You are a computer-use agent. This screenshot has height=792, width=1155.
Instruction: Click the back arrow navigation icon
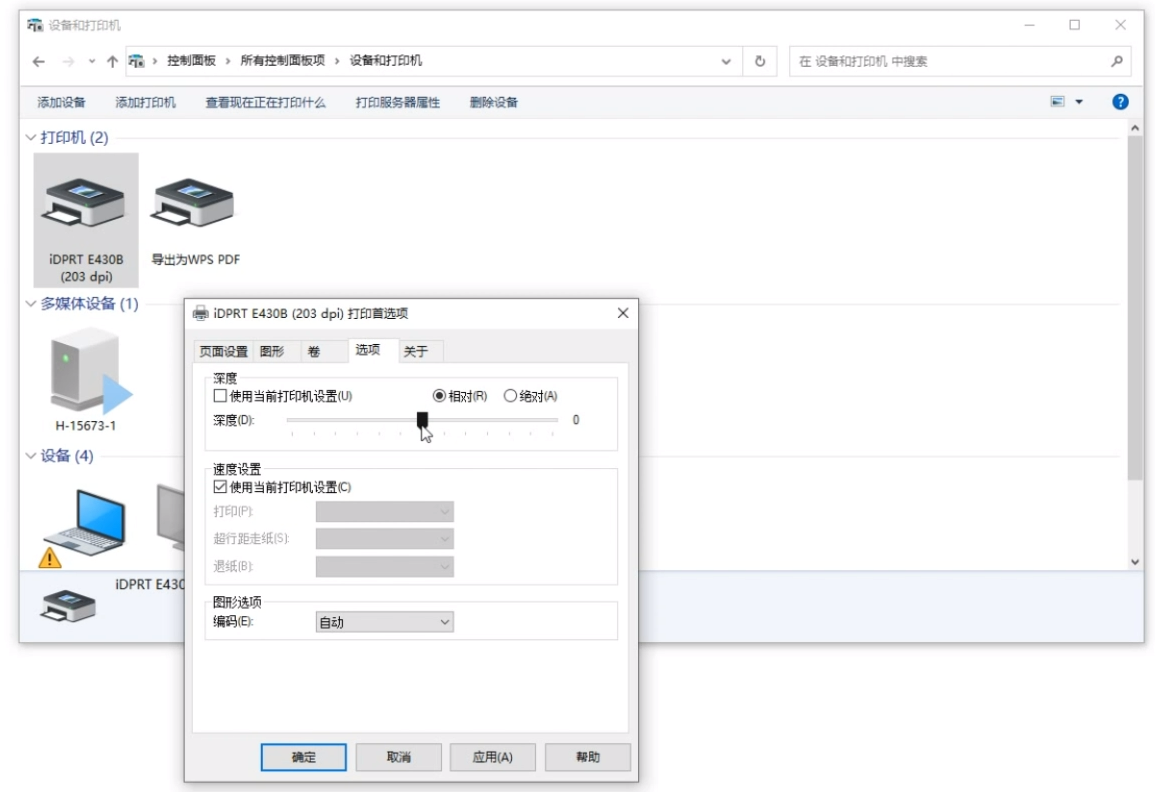pos(38,62)
